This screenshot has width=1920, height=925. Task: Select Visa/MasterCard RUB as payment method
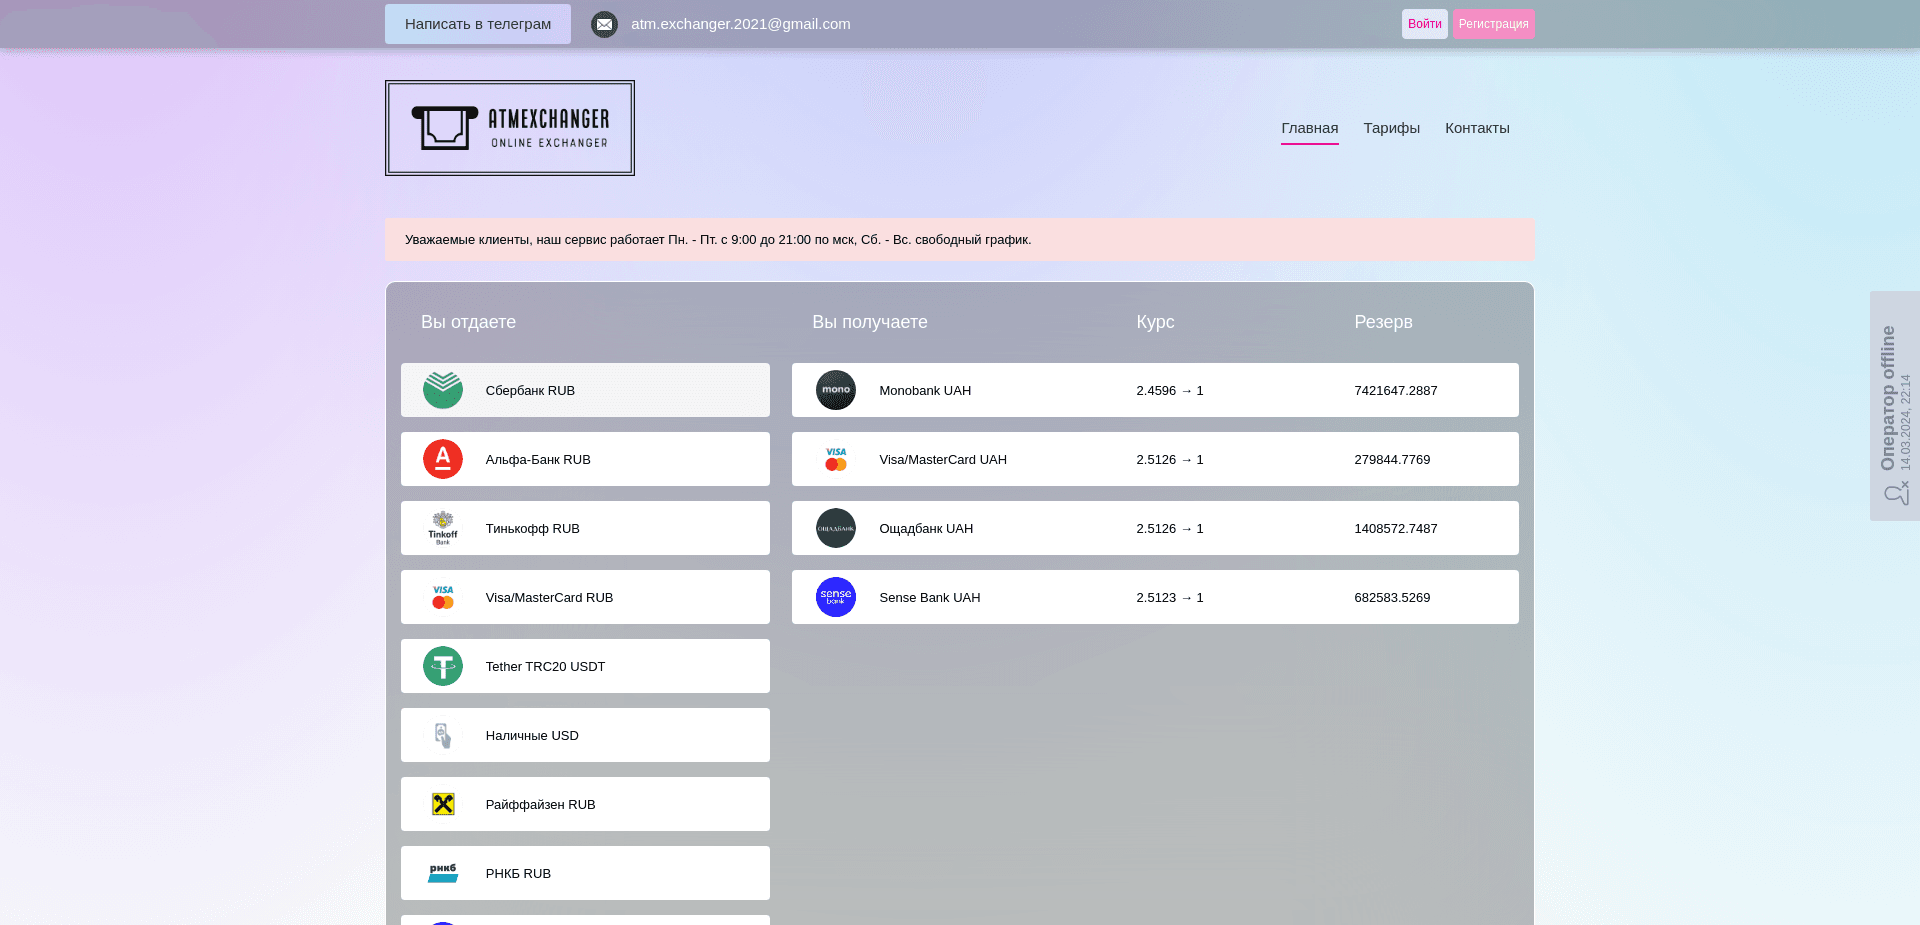[585, 597]
